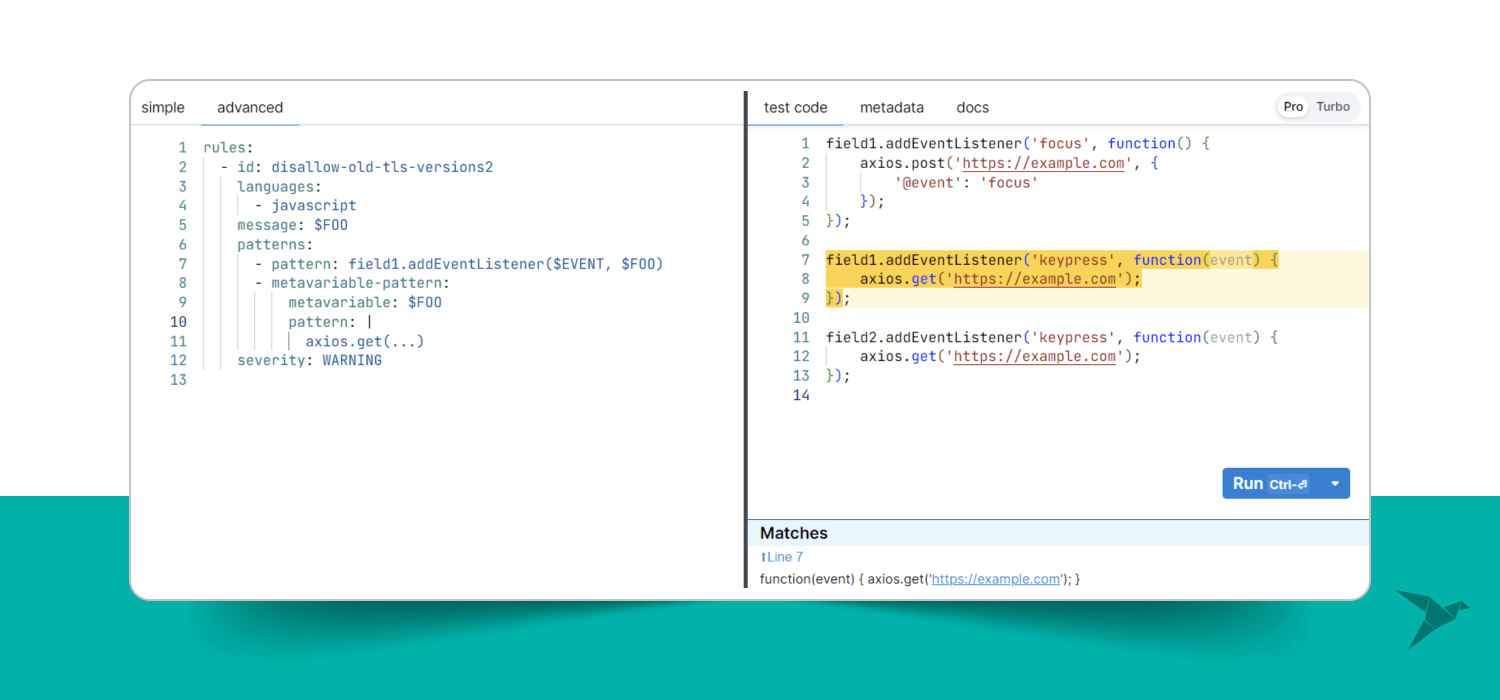Expand the dropdown arrow beside Run
1500x700 pixels.
[1335, 484]
